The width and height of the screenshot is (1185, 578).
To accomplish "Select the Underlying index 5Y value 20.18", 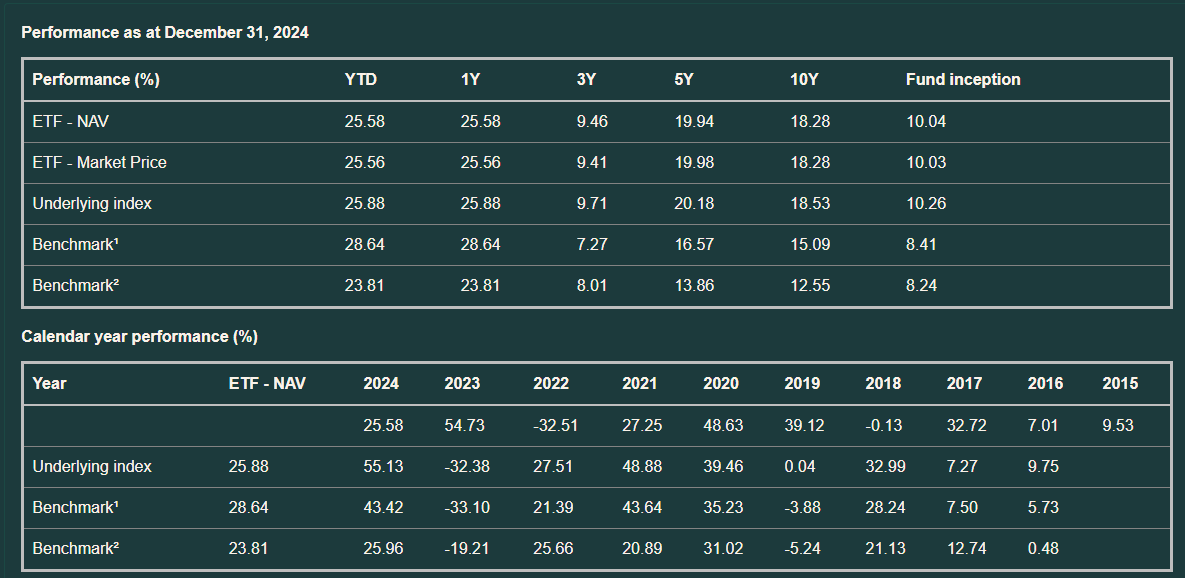I will click(x=695, y=203).
